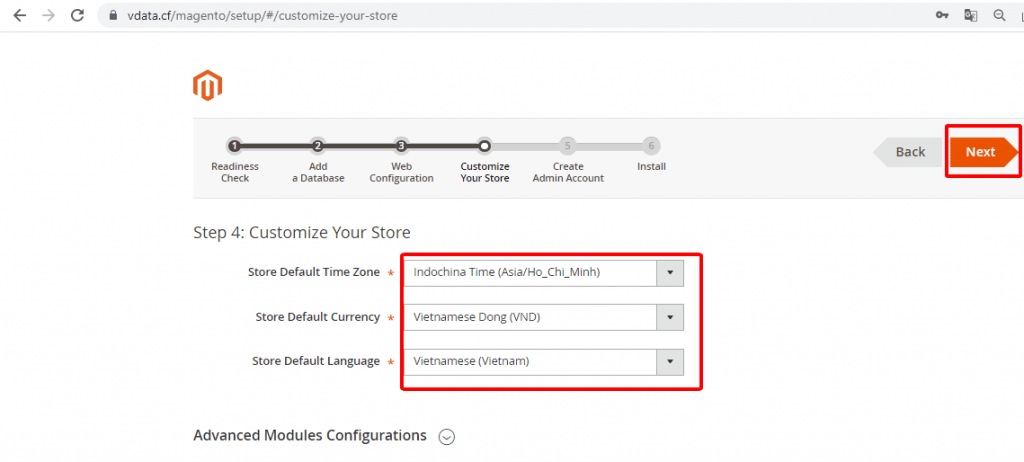Click the padlock site info icon

click(x=114, y=16)
